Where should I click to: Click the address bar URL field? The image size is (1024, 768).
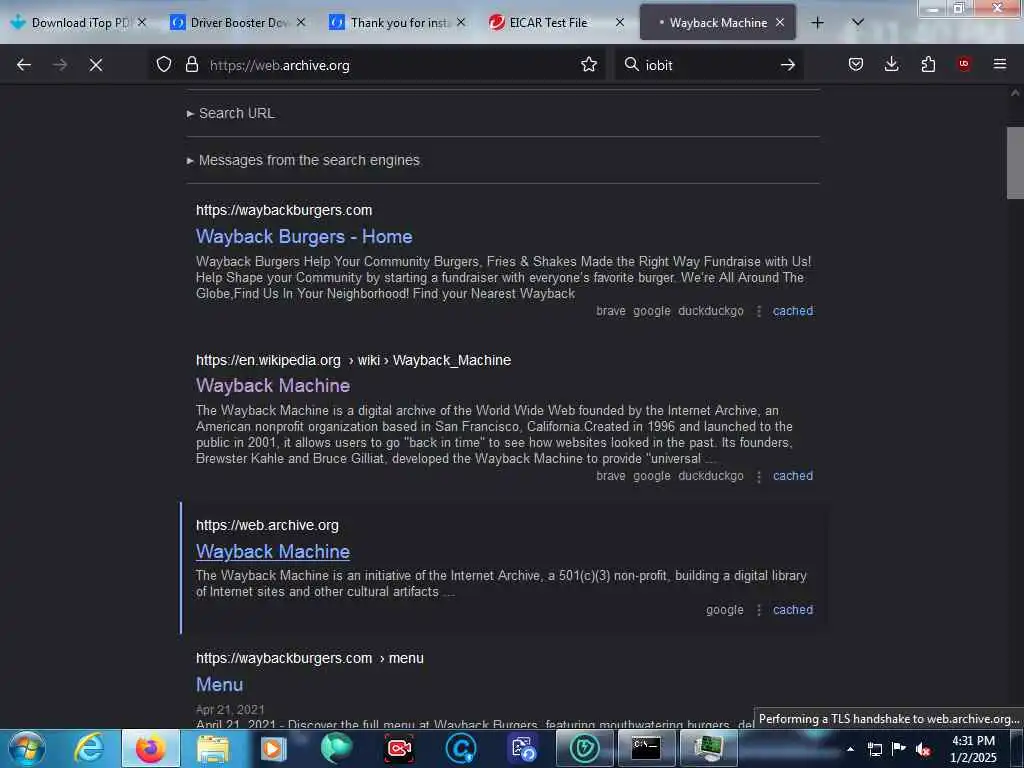click(x=391, y=65)
